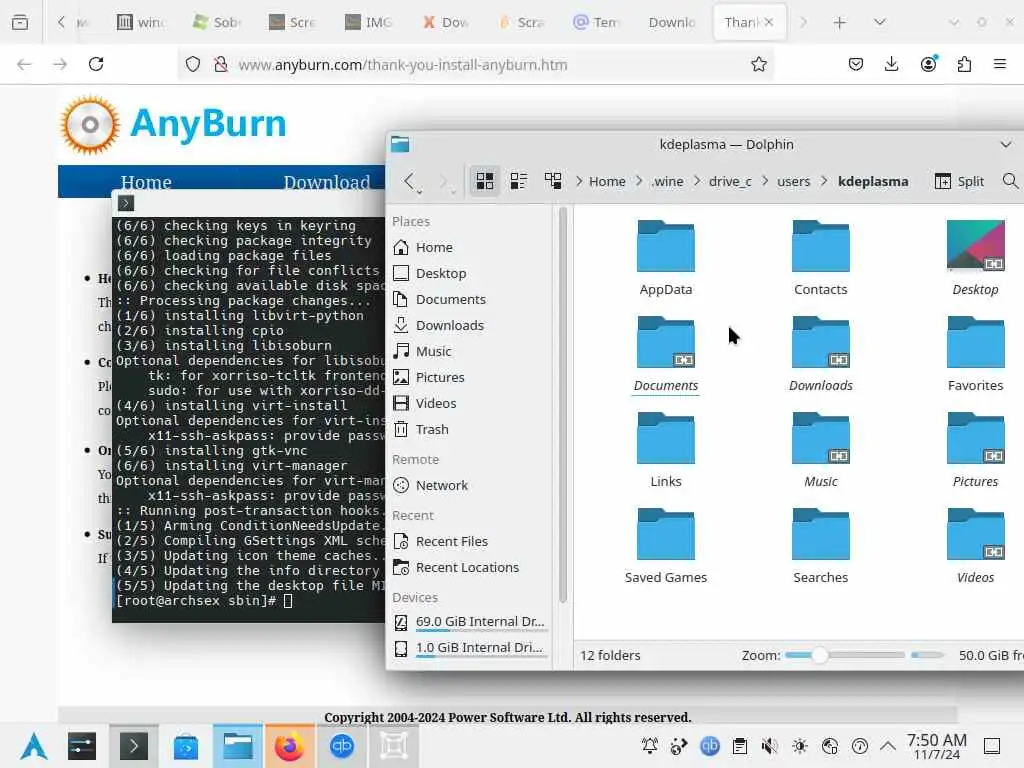Open the AppData folder
Screen dimensions: 1024x768
pos(665,258)
